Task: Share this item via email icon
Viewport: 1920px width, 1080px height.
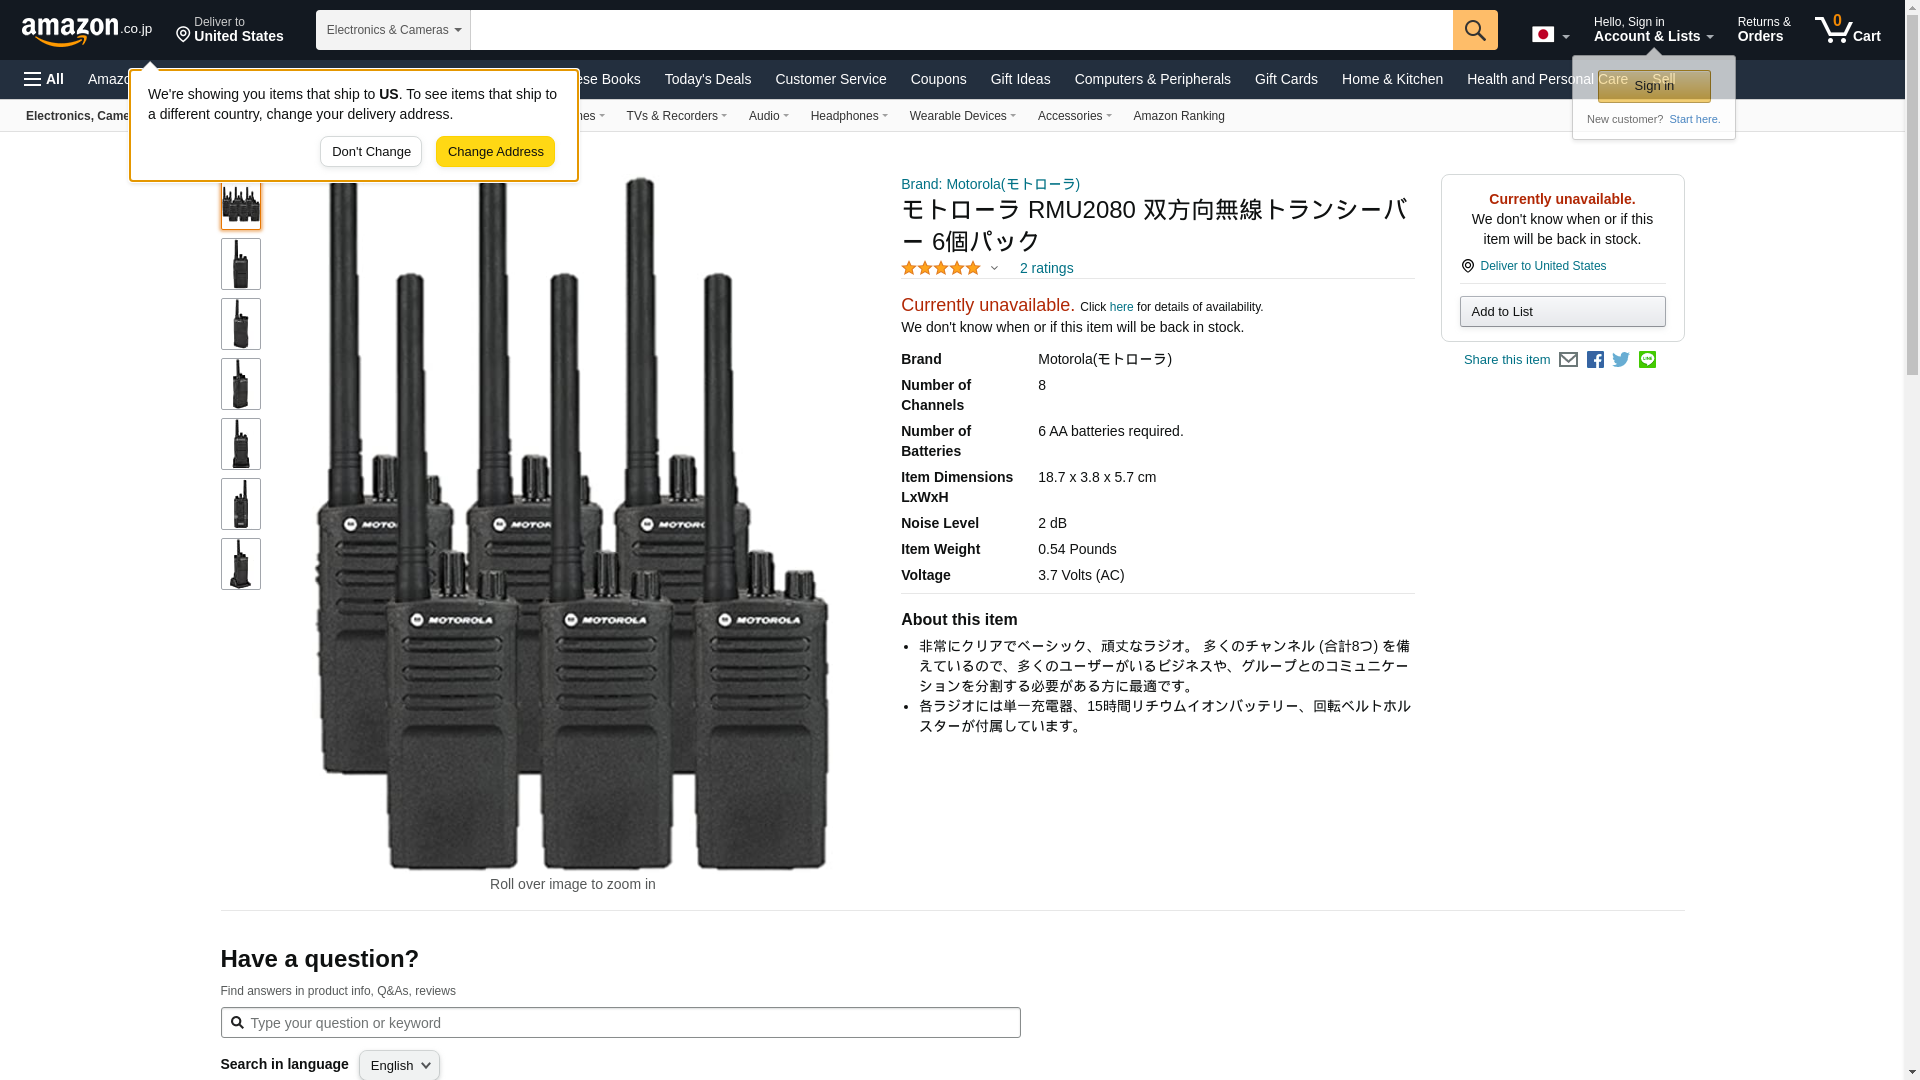Action: (1568, 360)
